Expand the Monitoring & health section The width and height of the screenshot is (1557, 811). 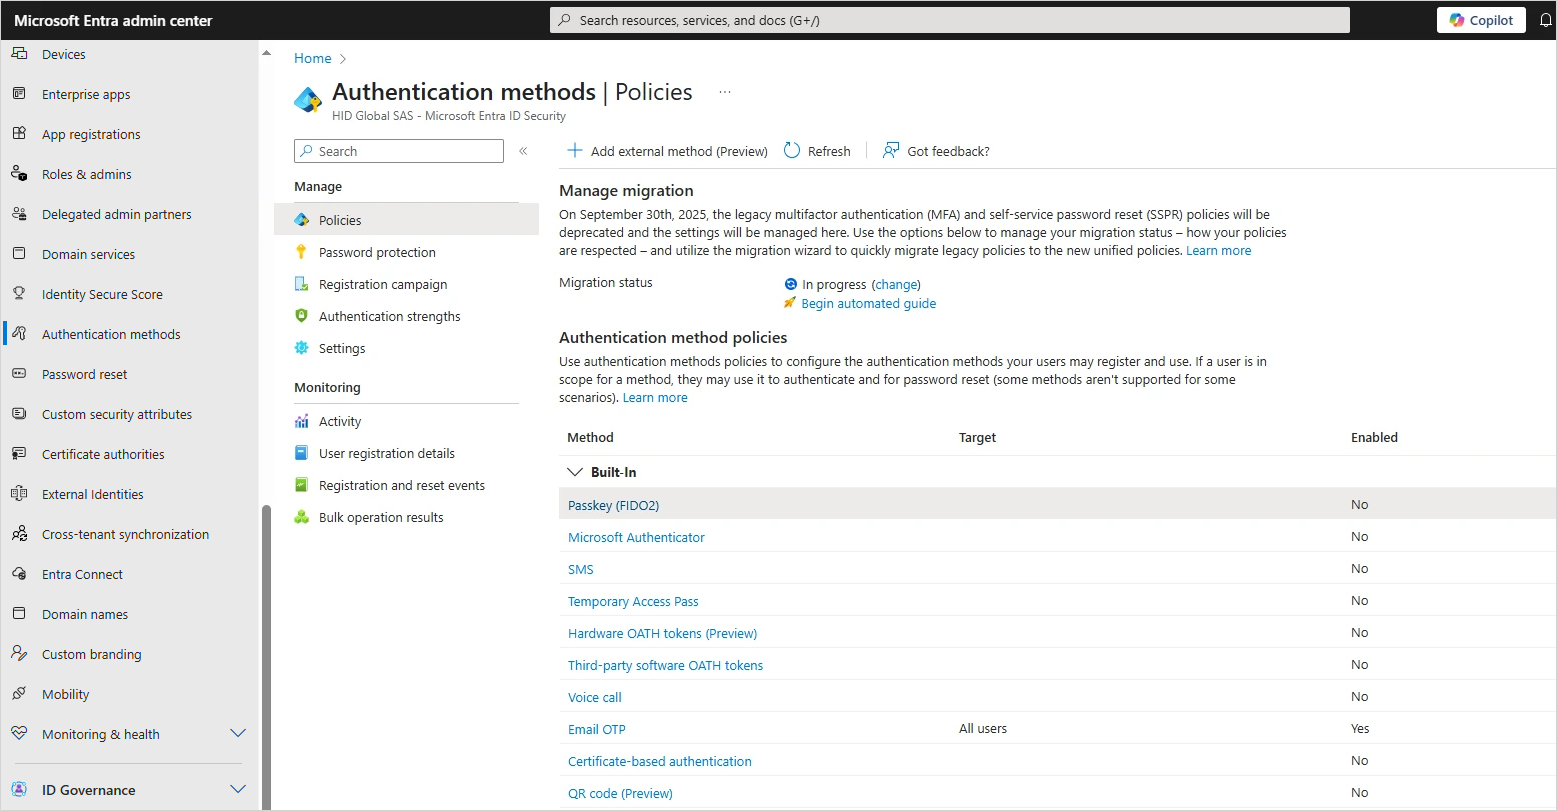pyautogui.click(x=238, y=734)
